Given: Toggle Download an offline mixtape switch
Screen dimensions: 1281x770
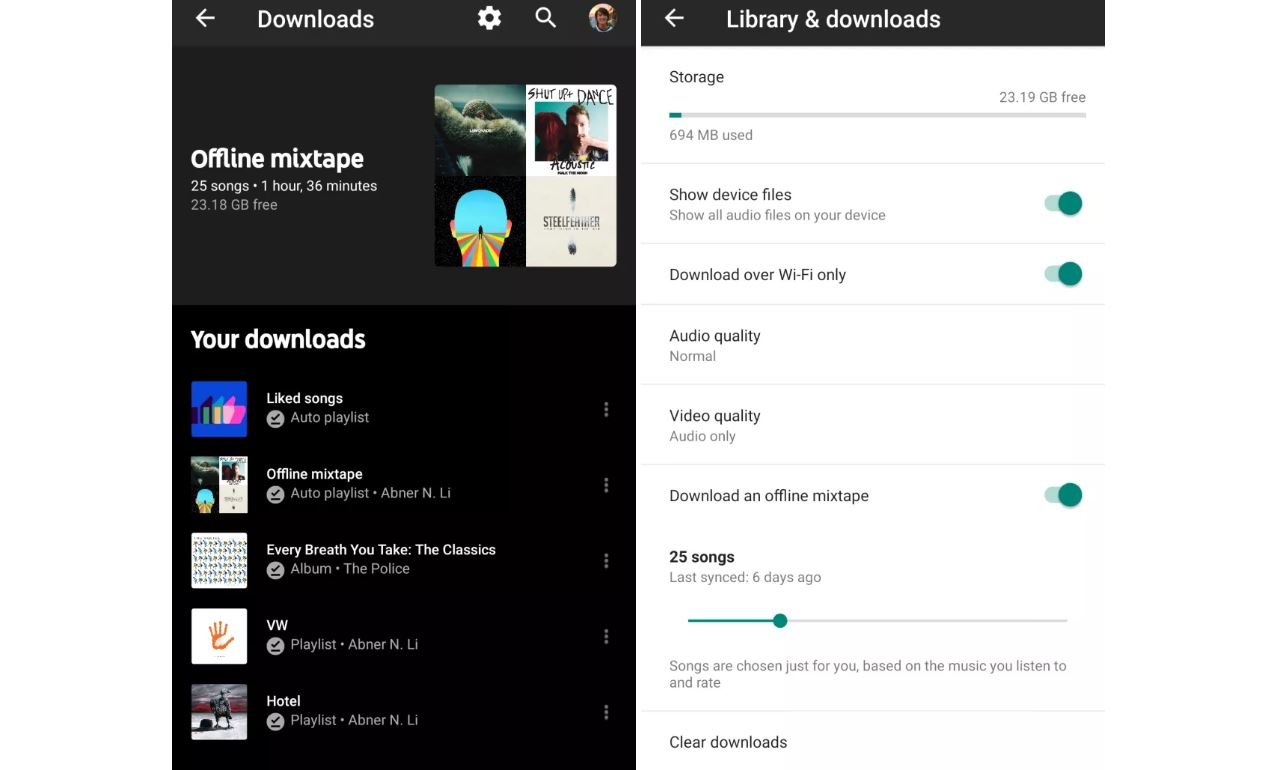Looking at the screenshot, I should pos(1063,495).
